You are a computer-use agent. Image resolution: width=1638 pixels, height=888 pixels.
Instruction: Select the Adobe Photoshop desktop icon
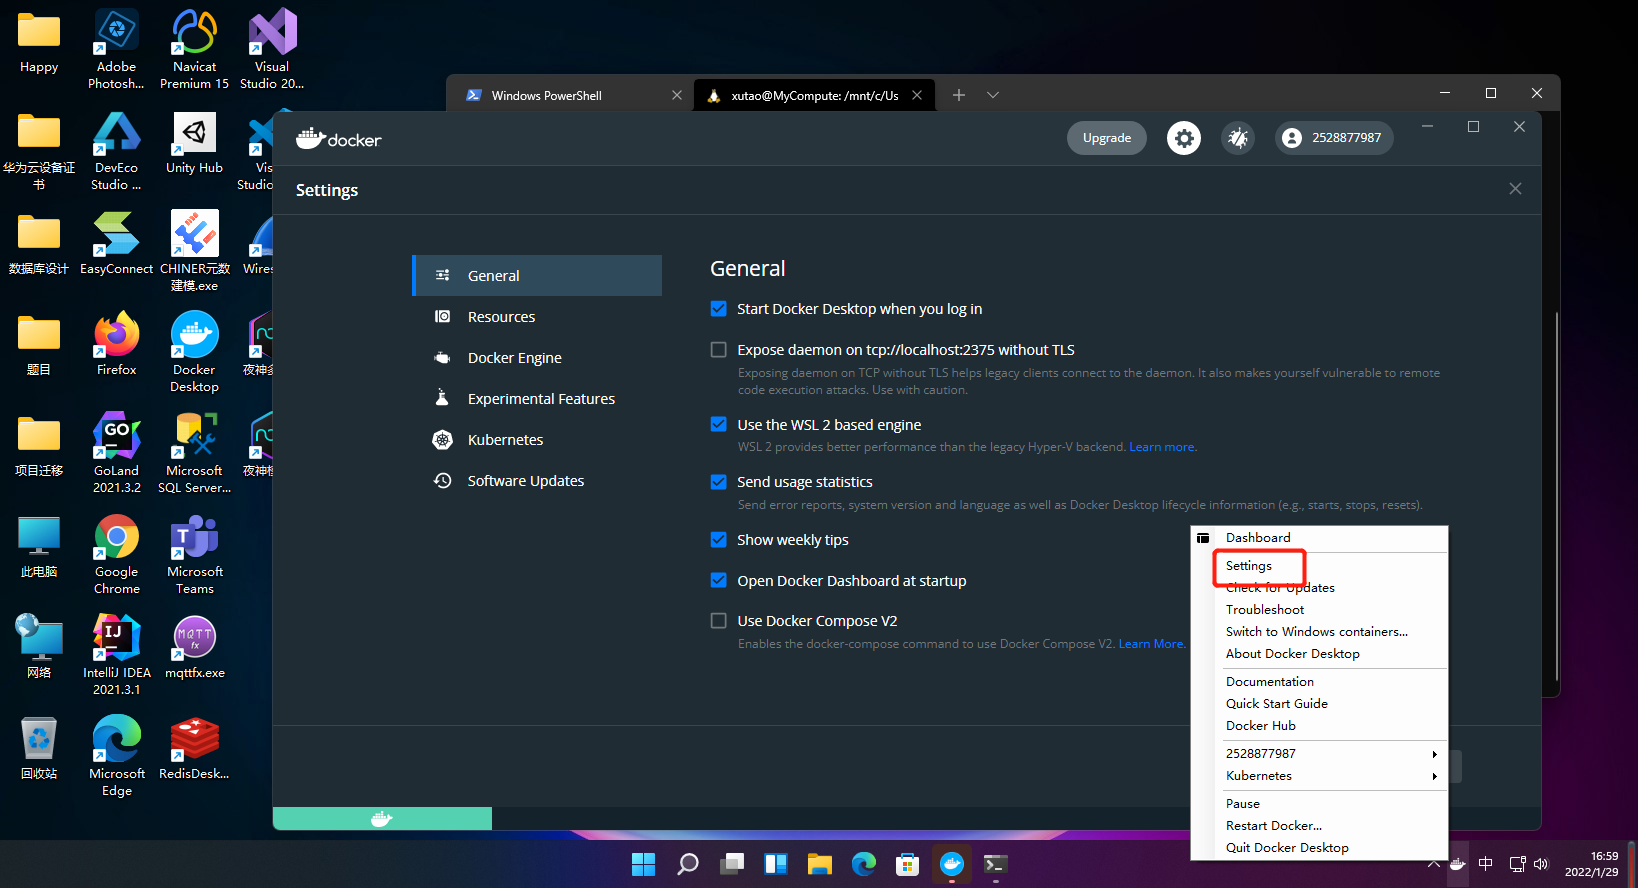(116, 49)
